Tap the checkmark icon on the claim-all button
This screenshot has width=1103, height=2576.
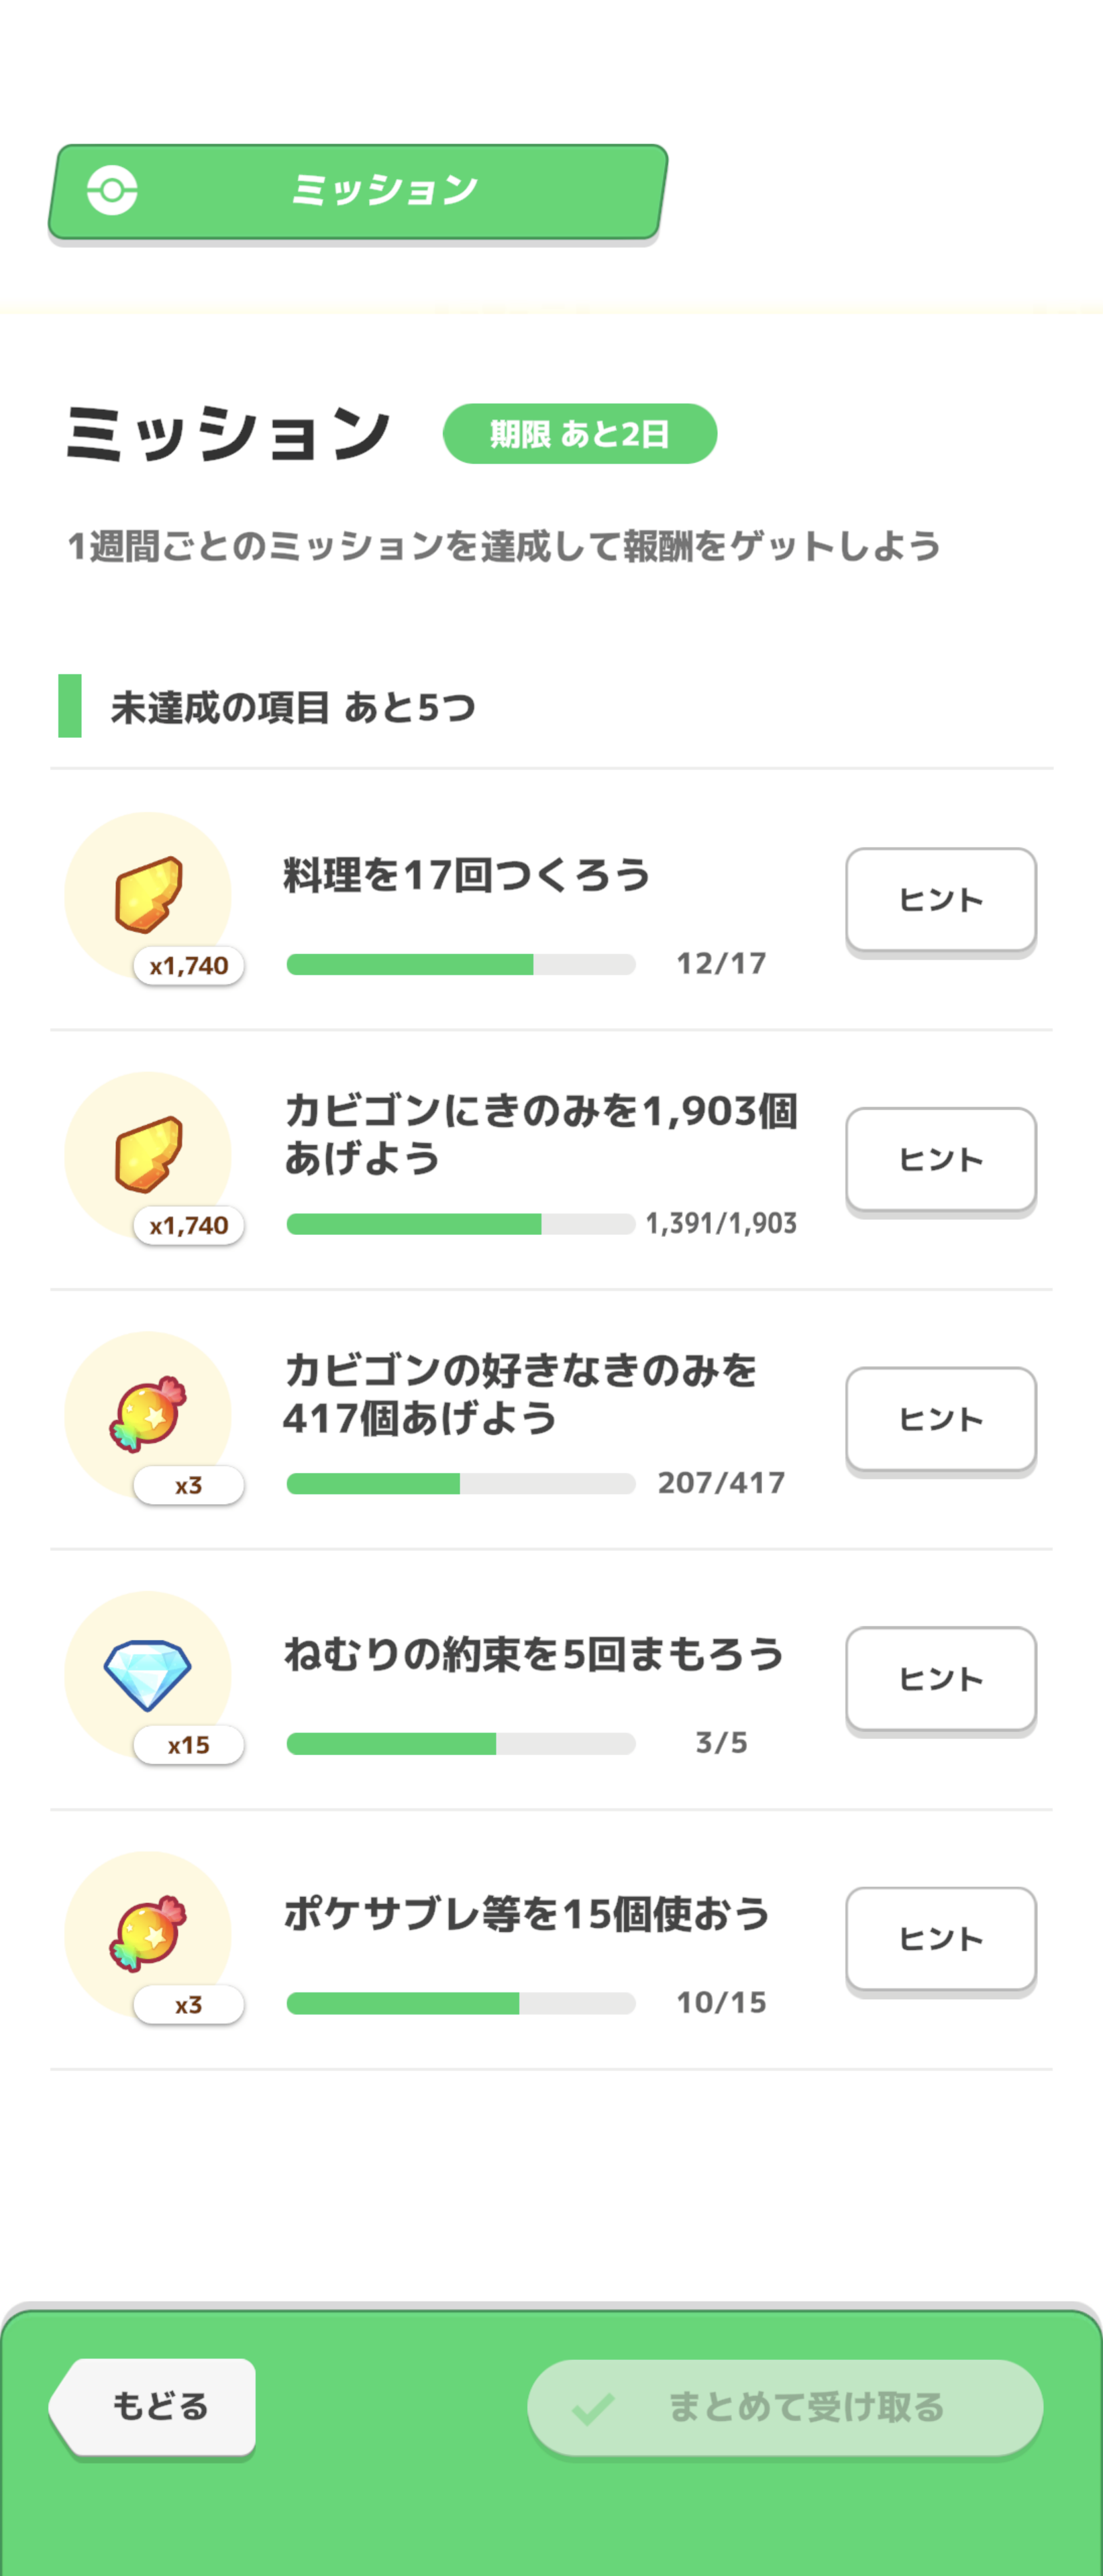click(593, 2408)
